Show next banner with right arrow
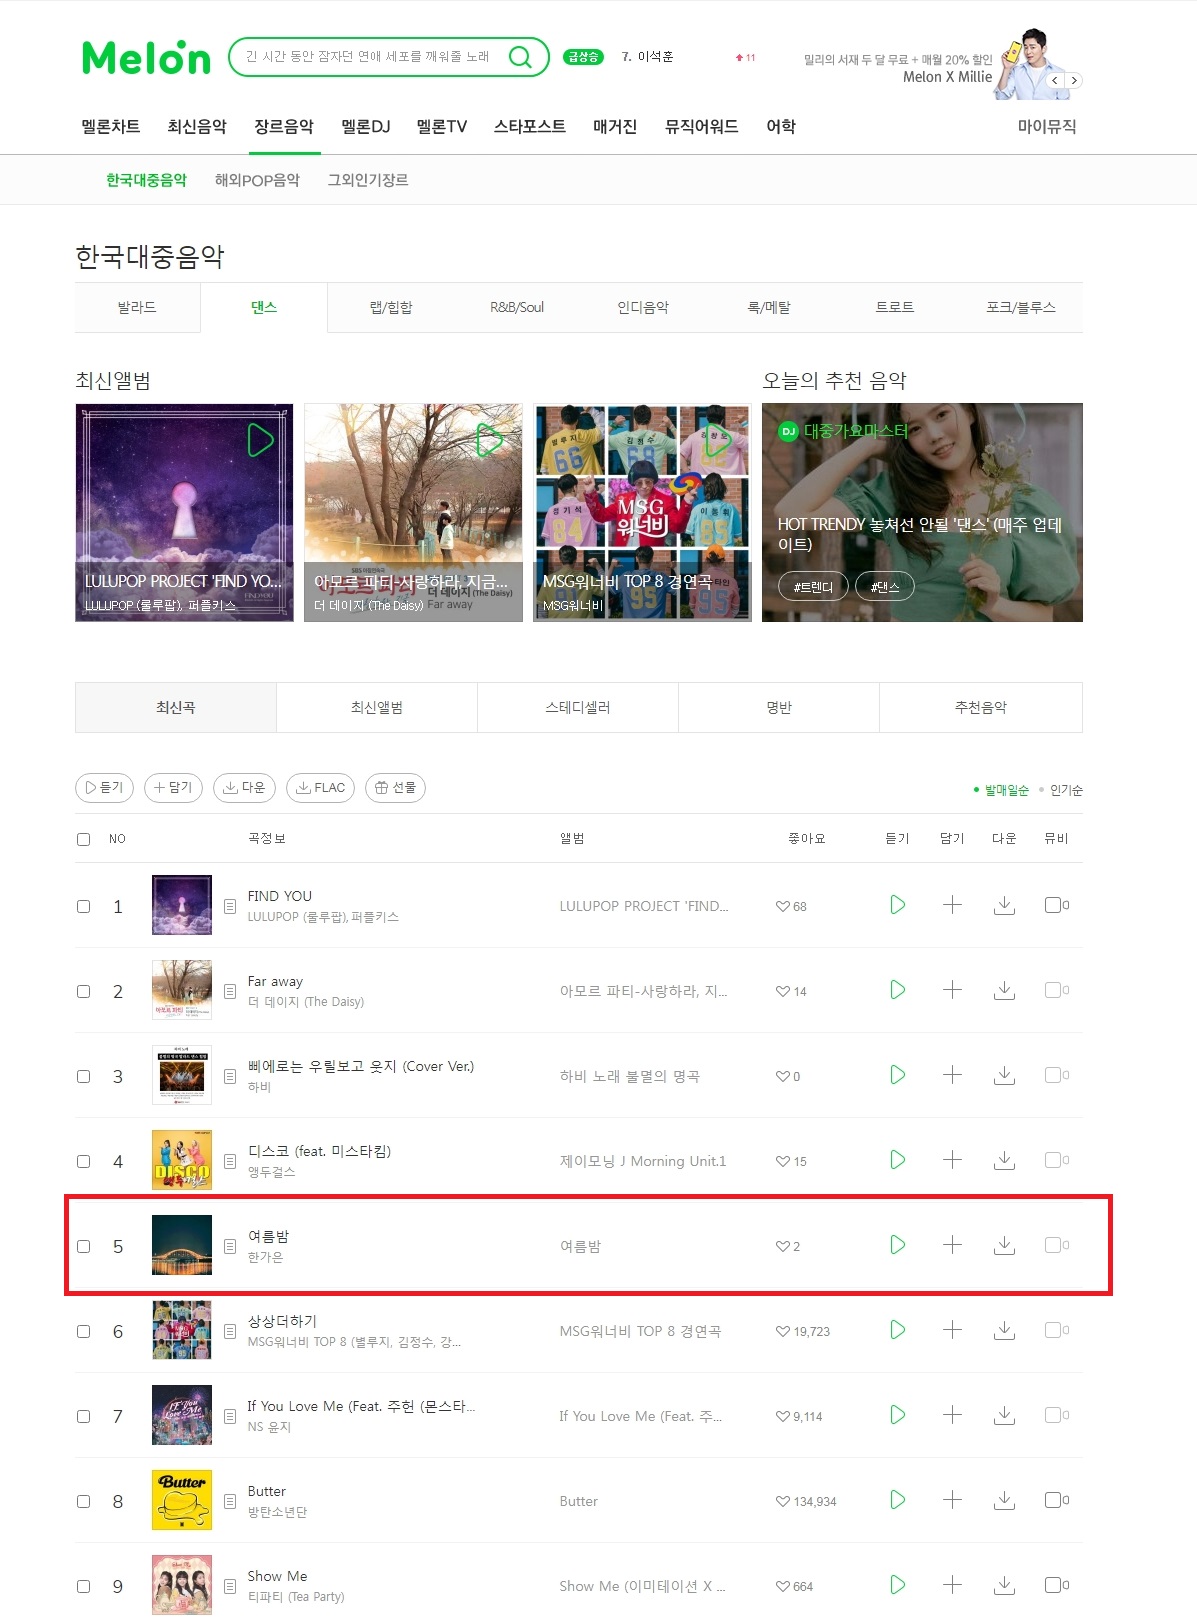 coord(1074,80)
